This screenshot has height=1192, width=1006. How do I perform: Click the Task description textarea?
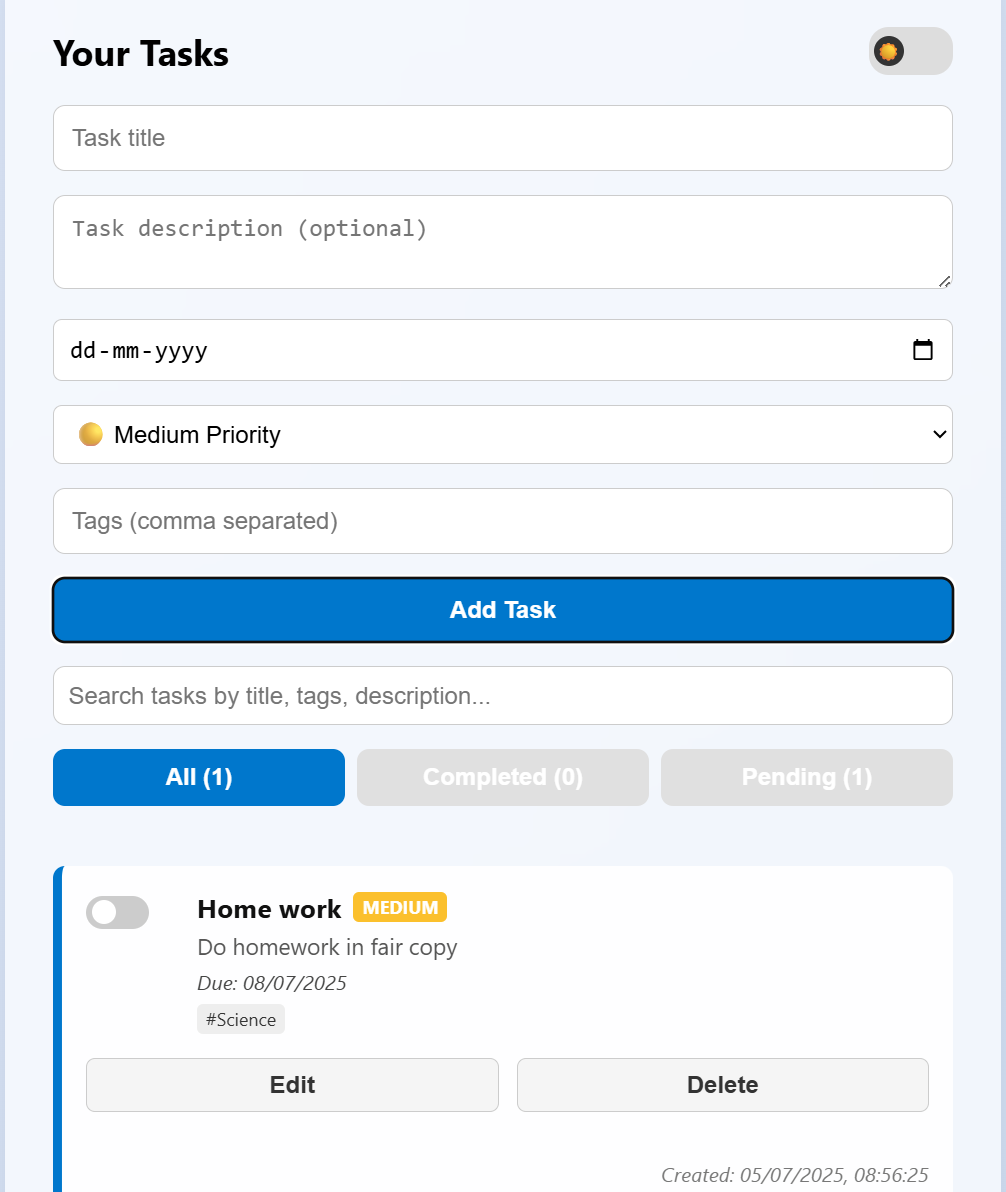(503, 242)
